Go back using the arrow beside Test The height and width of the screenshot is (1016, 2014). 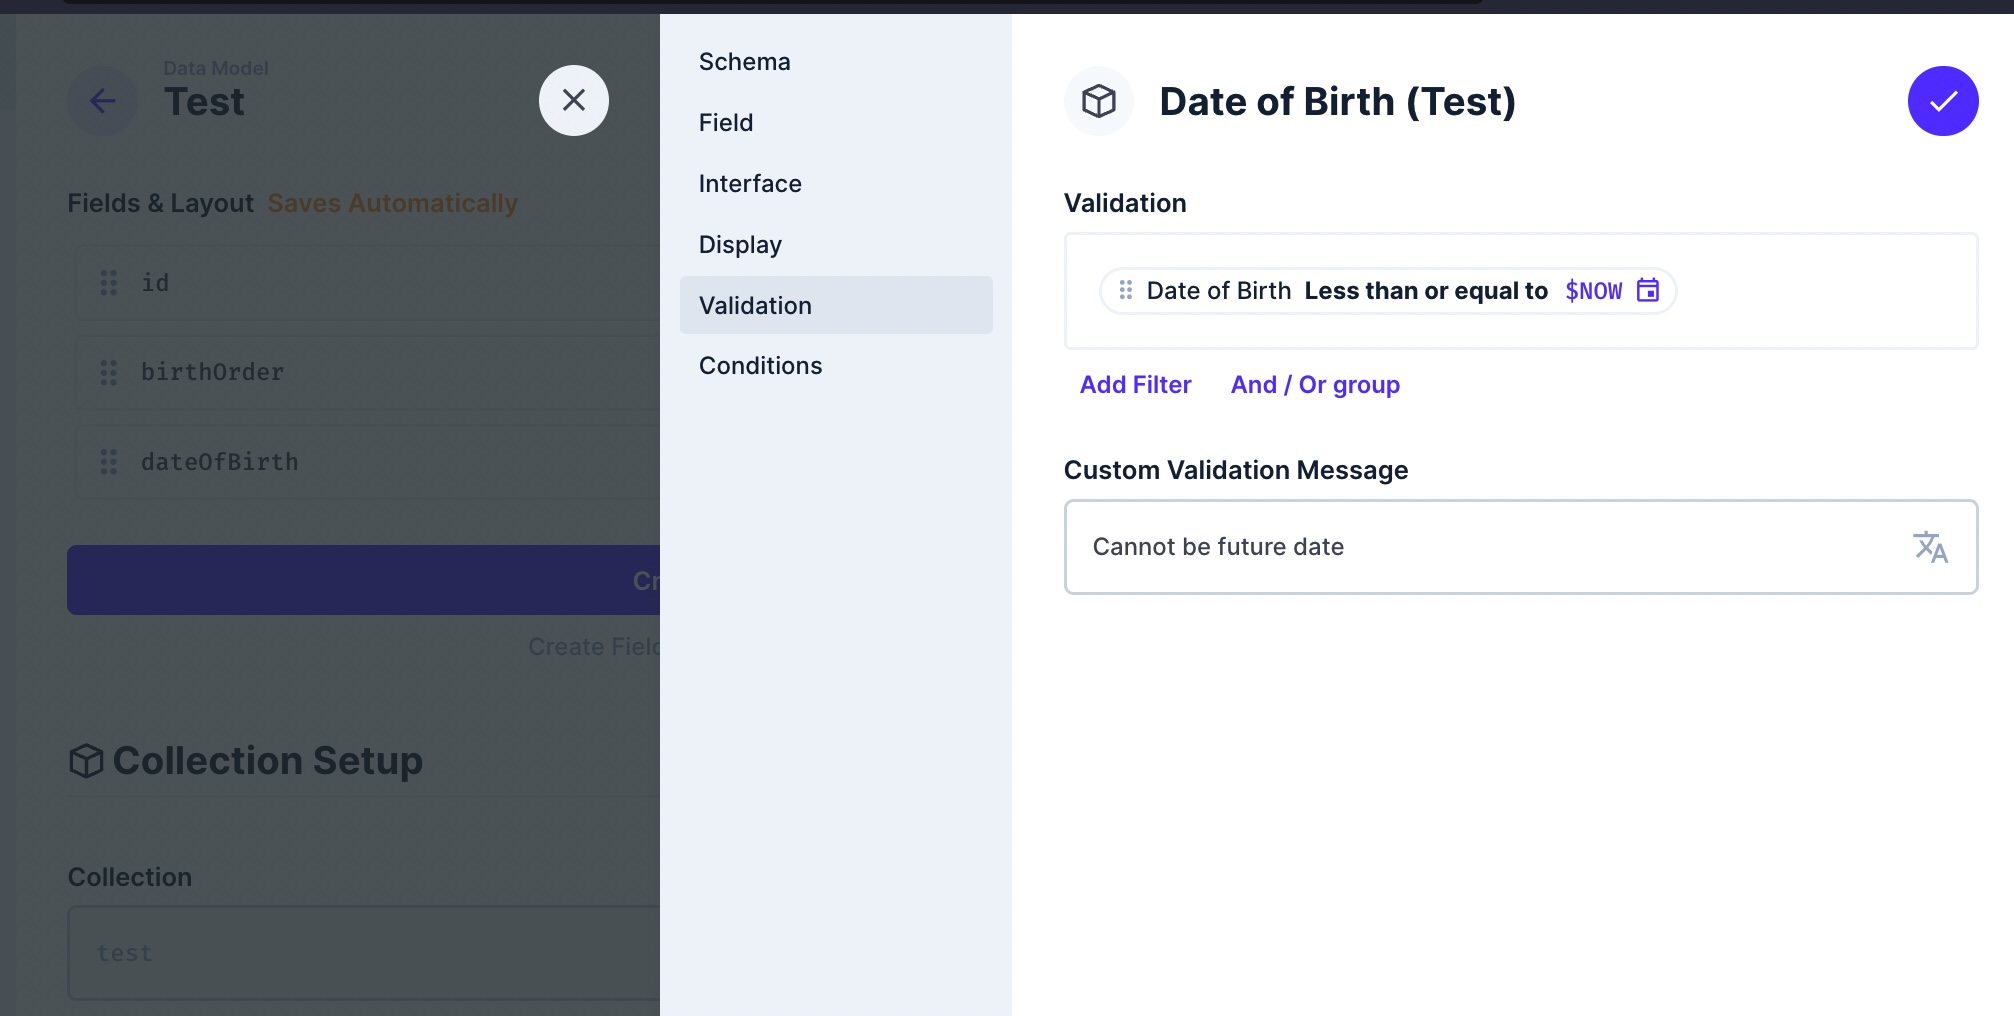pyautogui.click(x=102, y=101)
